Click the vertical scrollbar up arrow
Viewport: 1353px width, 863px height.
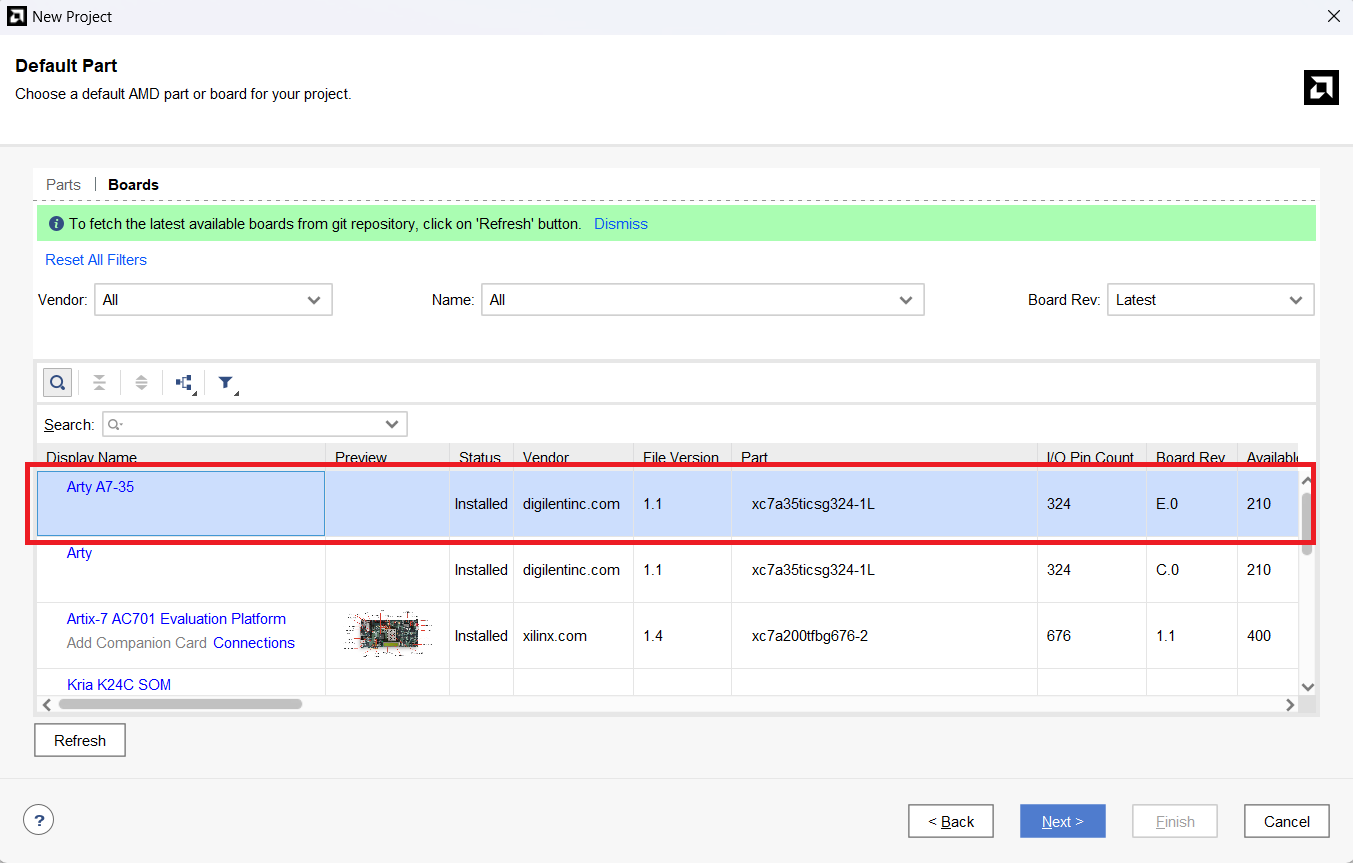pos(1307,481)
